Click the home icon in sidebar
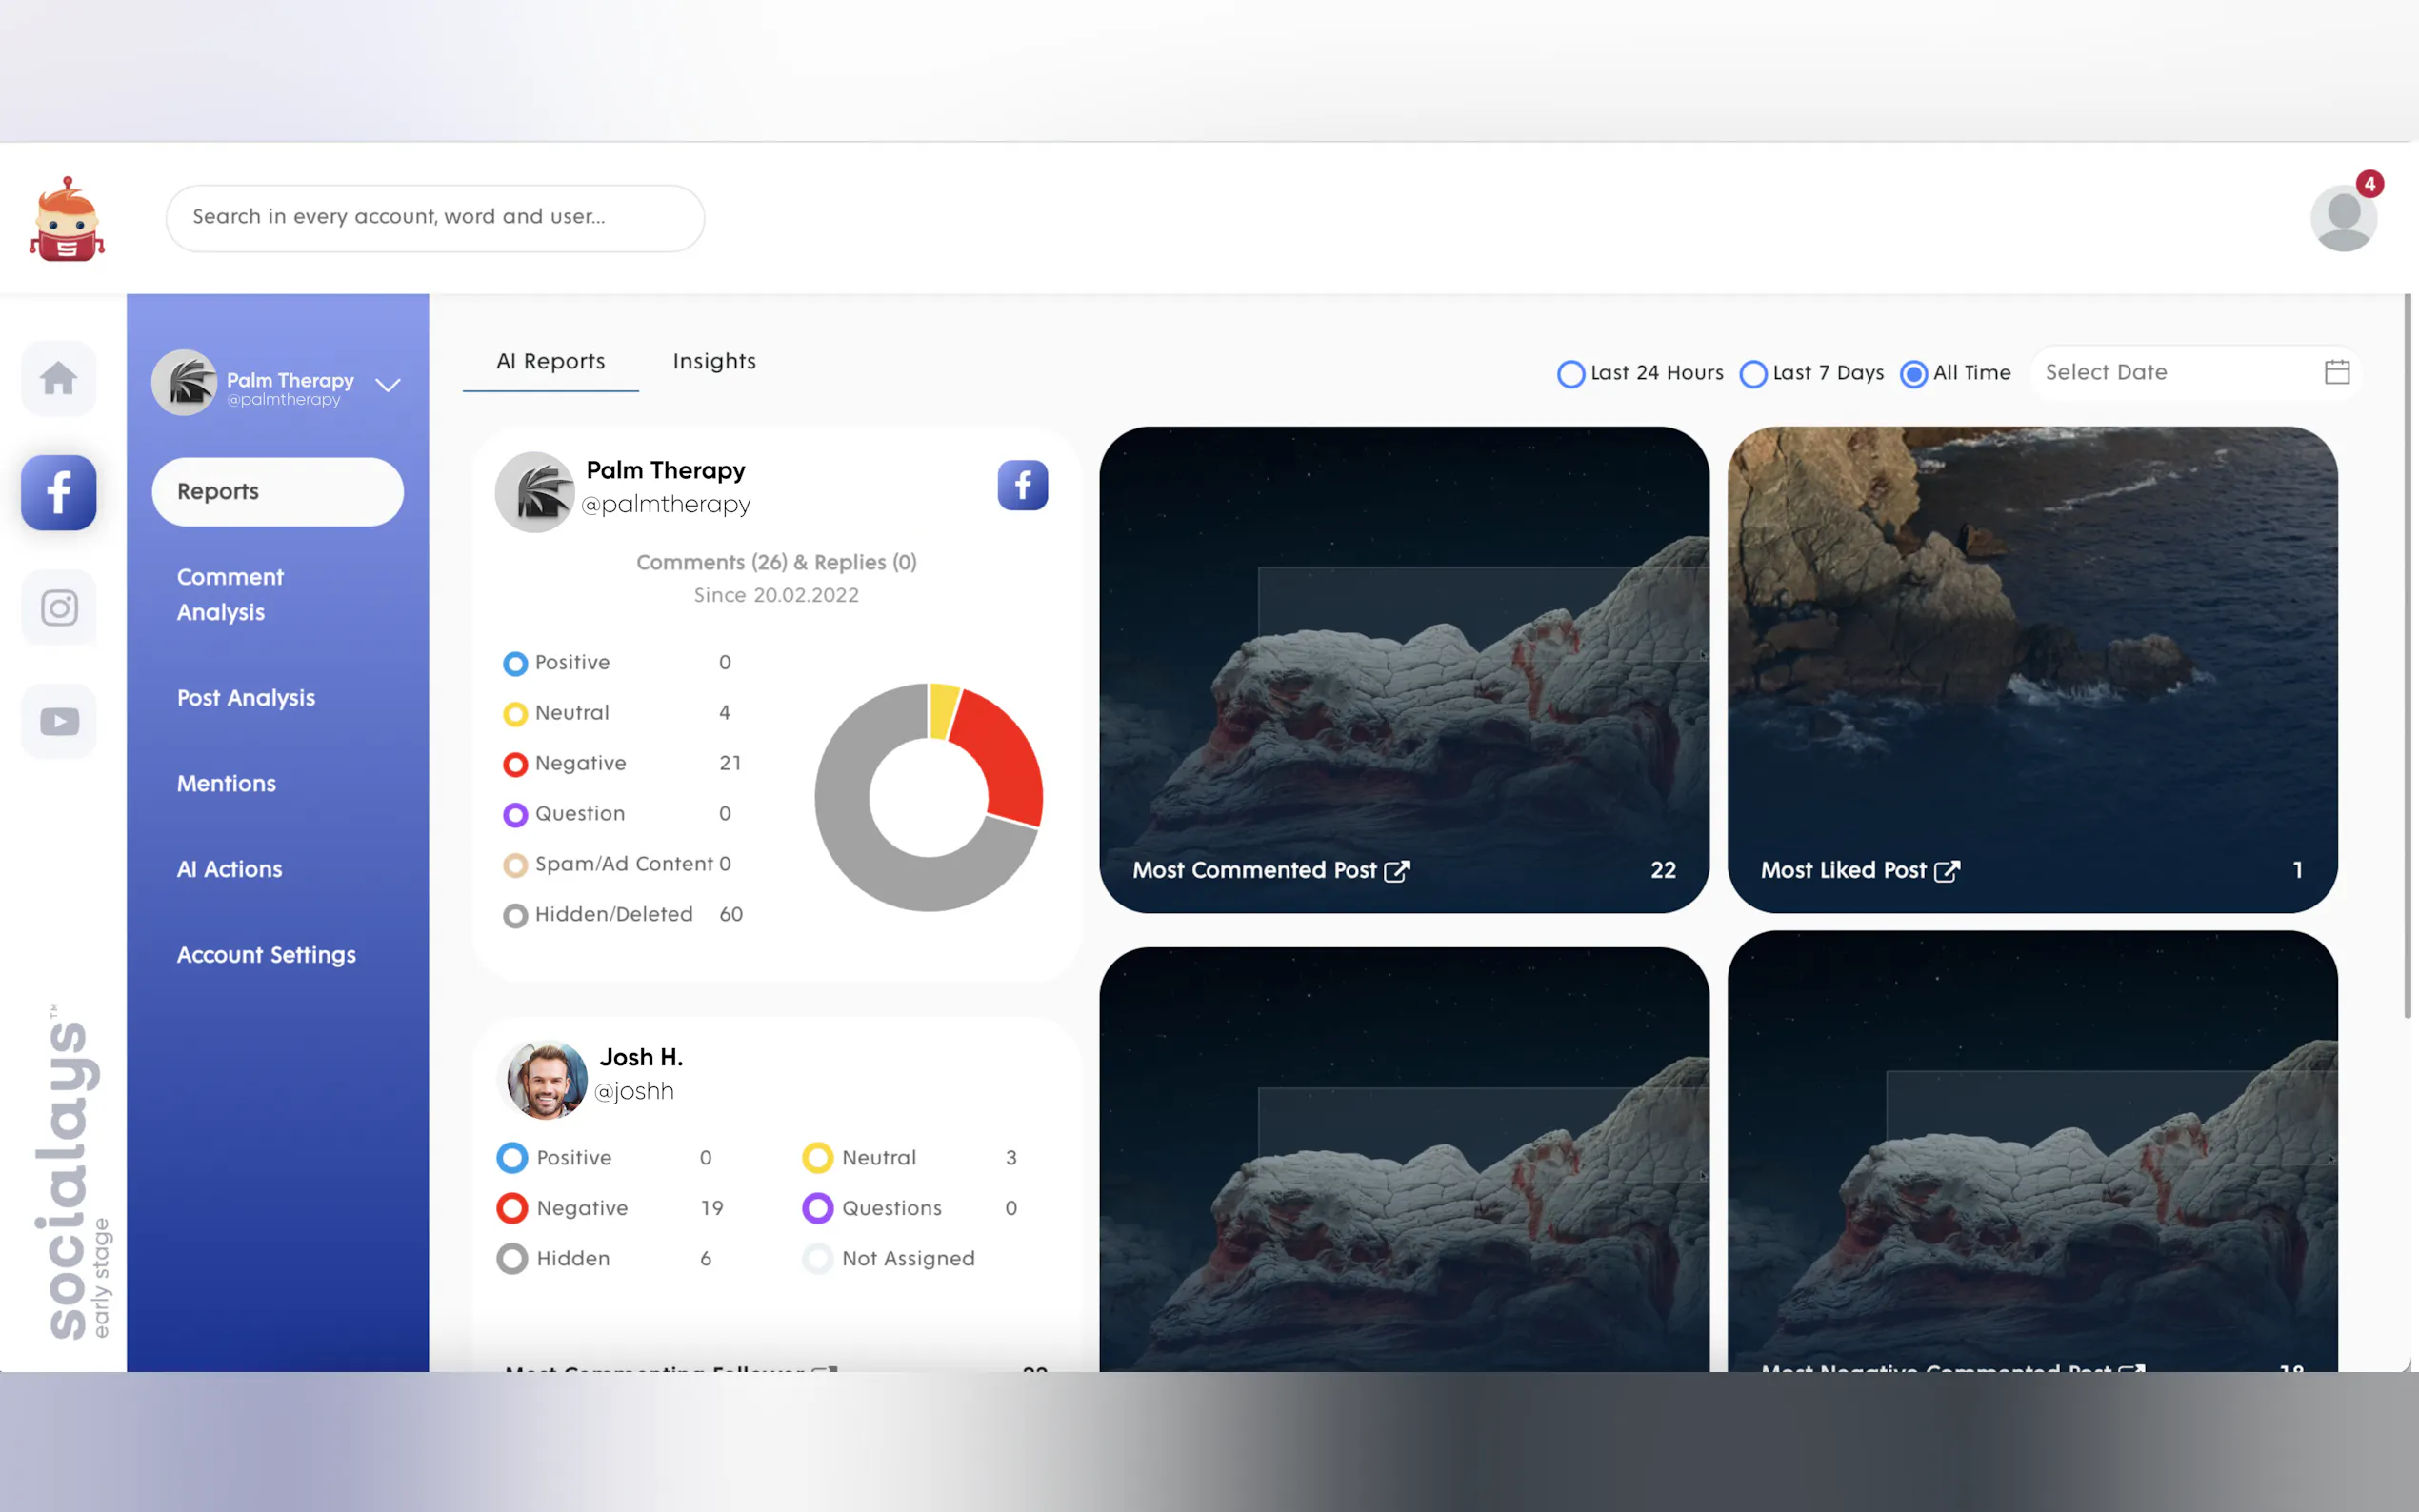This screenshot has width=2419, height=1512. click(x=58, y=378)
